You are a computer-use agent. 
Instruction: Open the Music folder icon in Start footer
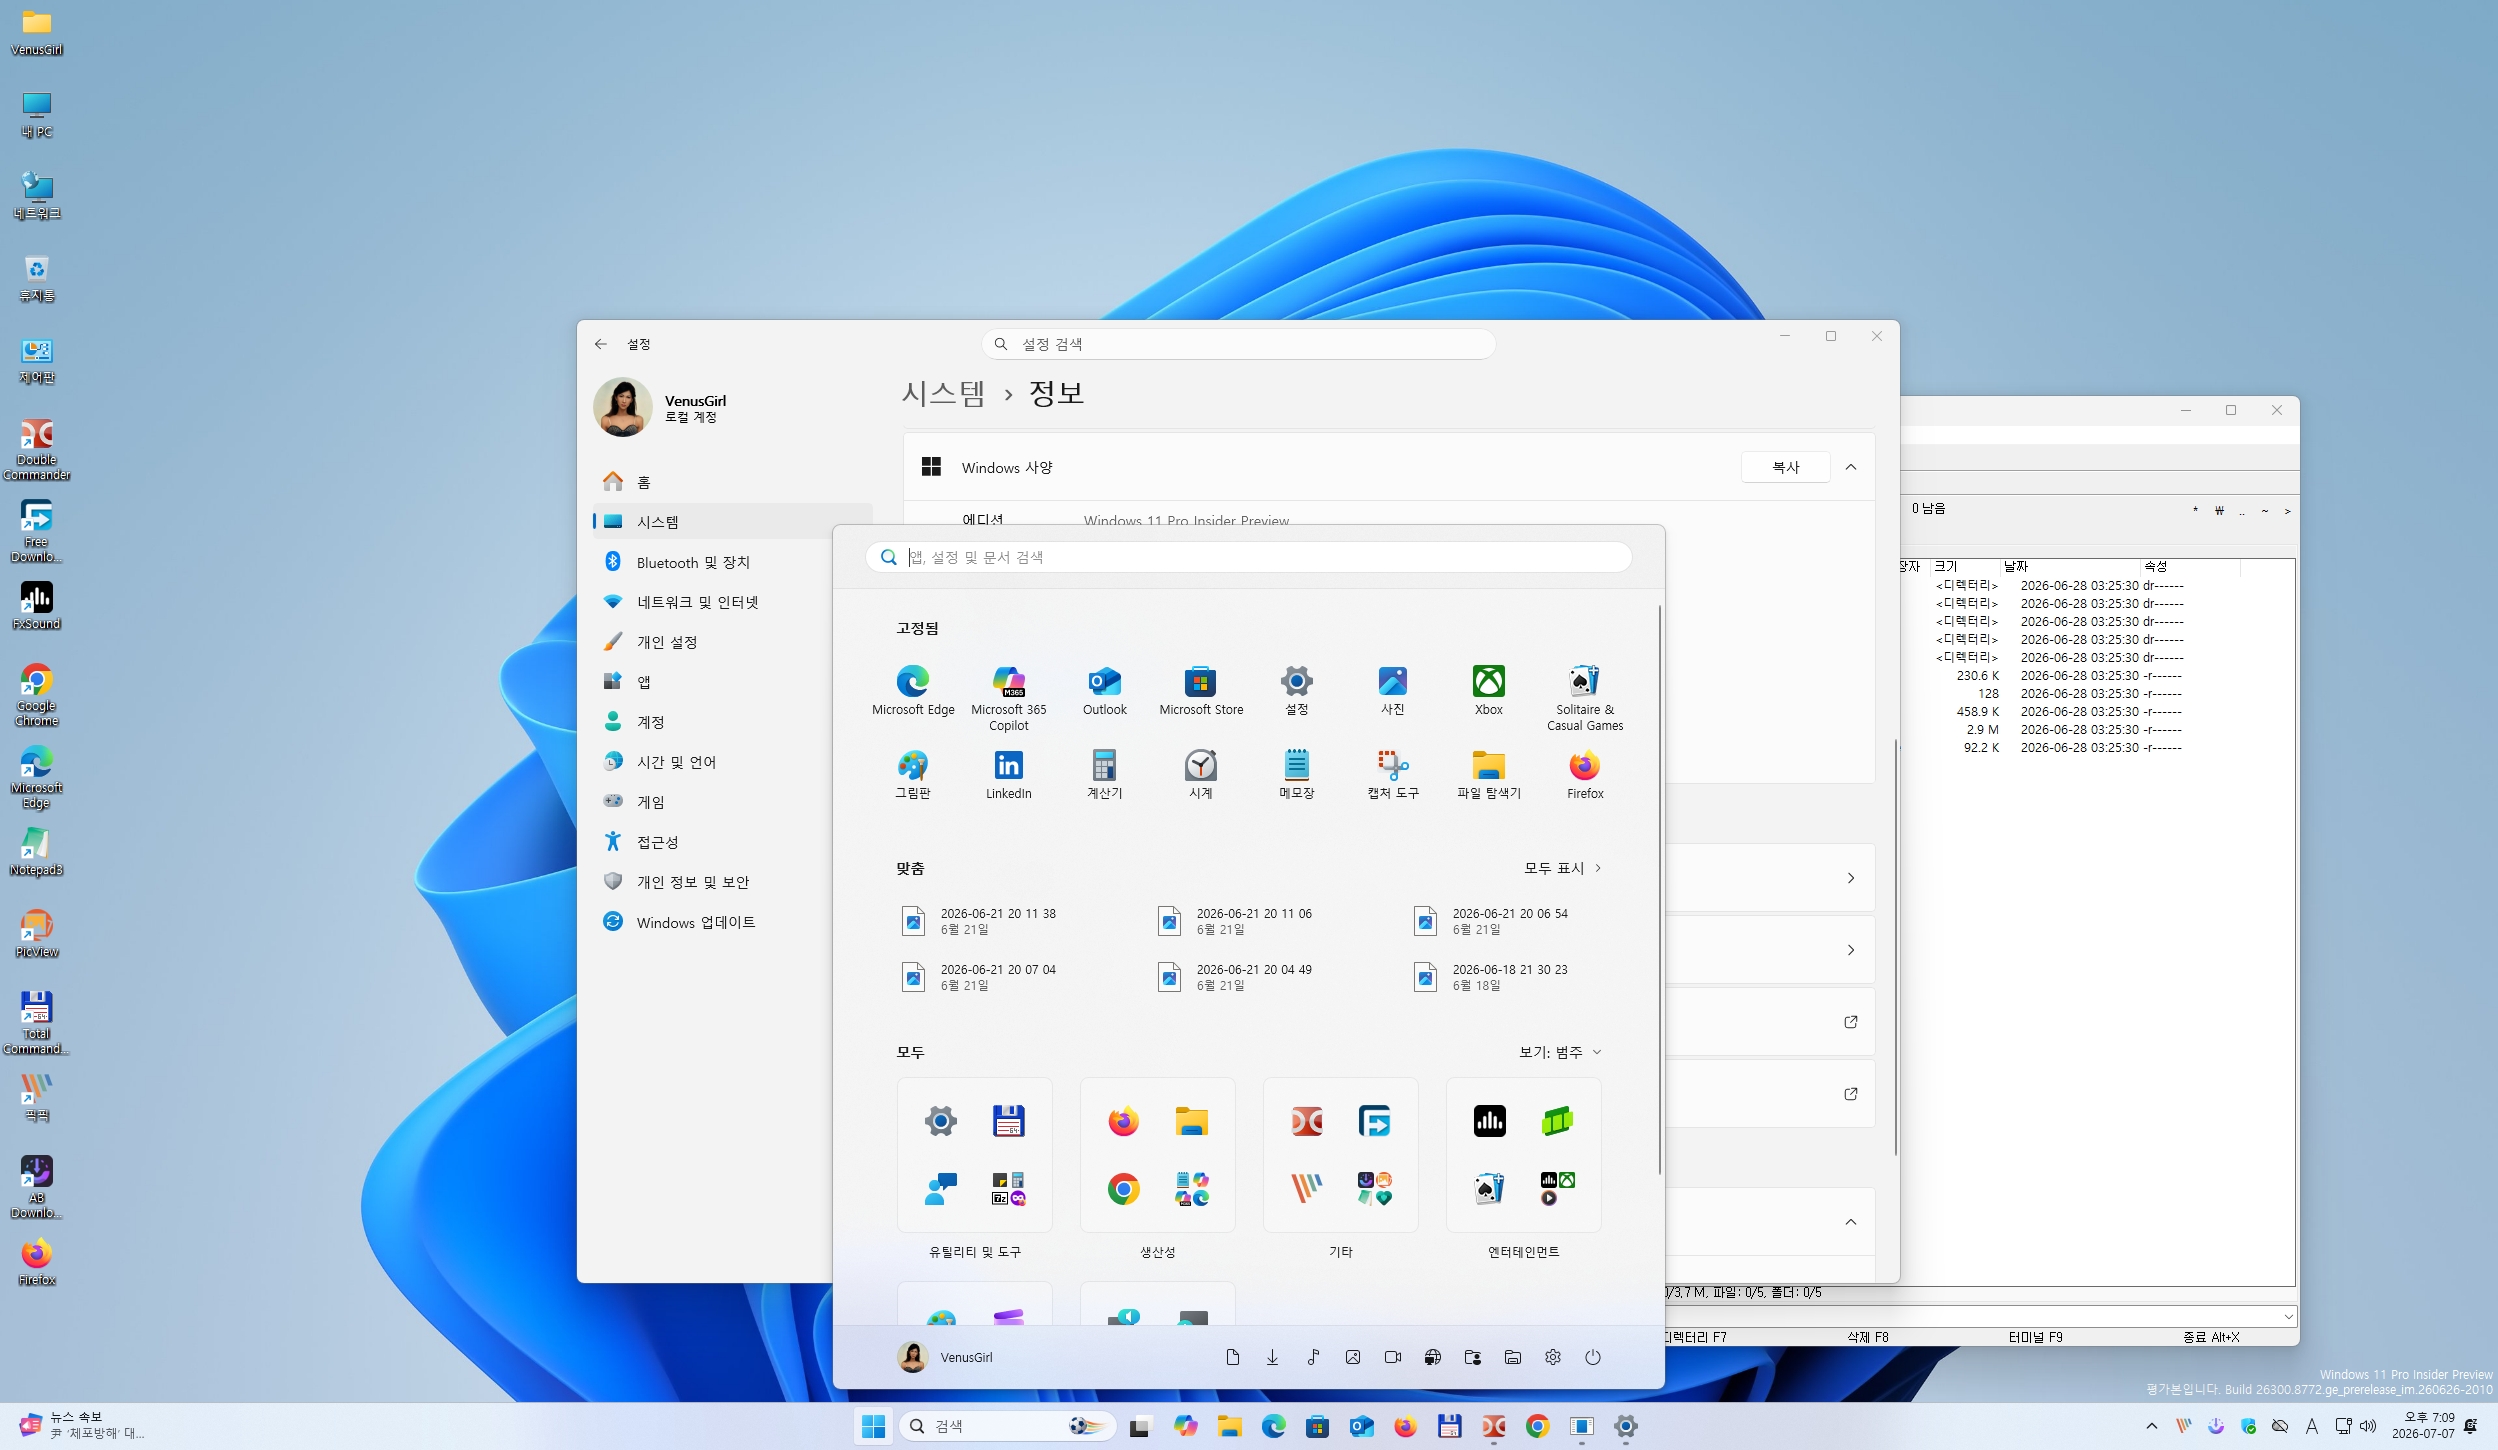coord(1313,1357)
